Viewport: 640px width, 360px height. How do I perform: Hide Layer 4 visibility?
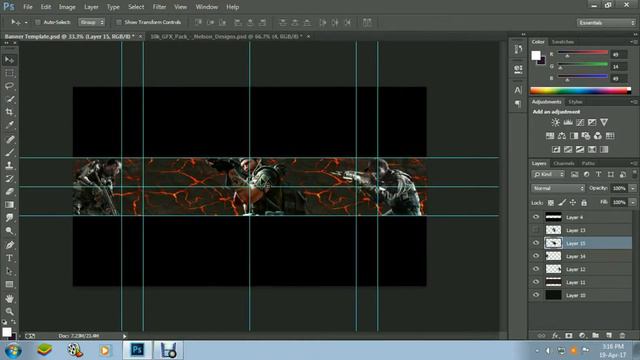click(536, 217)
